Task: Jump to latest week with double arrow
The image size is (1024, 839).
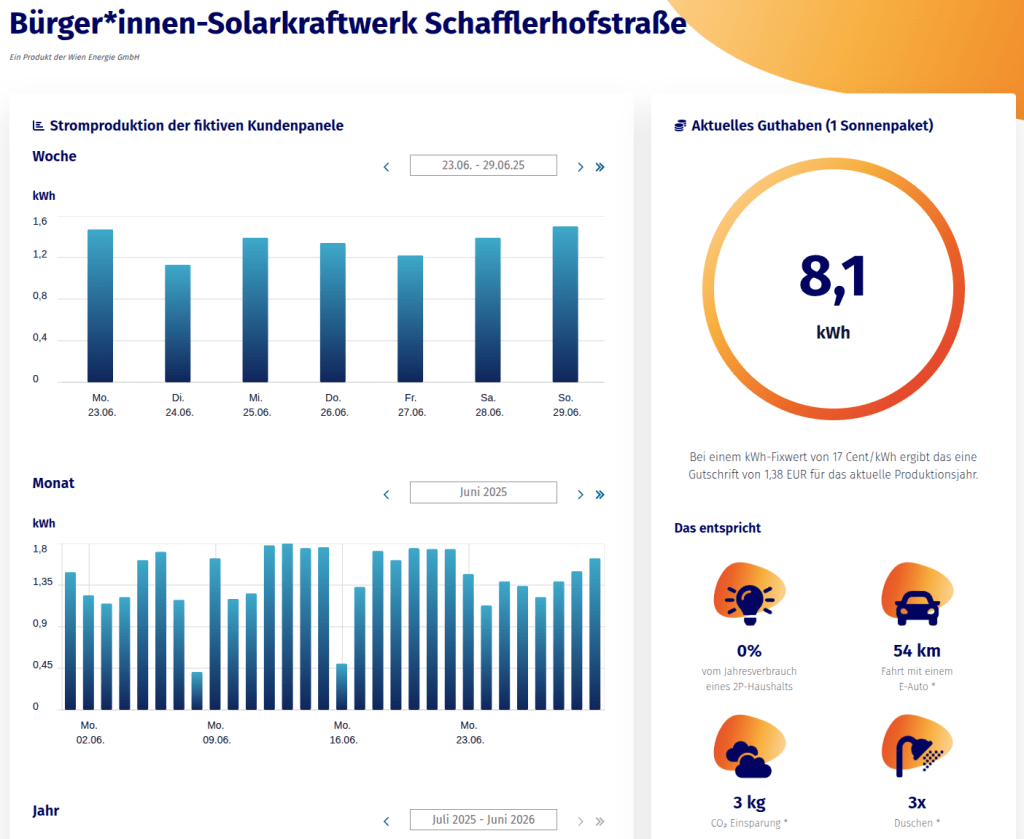Action: 600,167
